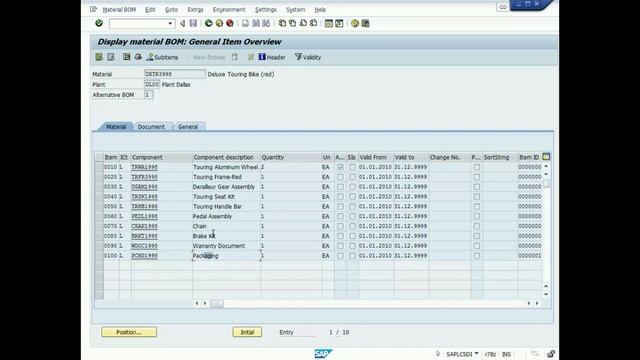Screen dimensions: 640x360
Task: Click the Subitems button
Action: point(162,57)
